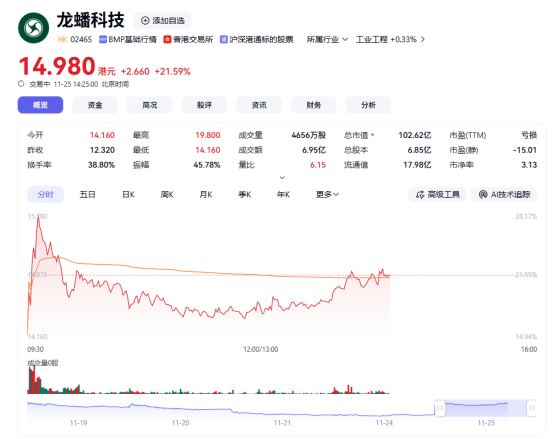This screenshot has width=554, height=439.
Task: Switch chart to 月K
Action: pos(206,195)
